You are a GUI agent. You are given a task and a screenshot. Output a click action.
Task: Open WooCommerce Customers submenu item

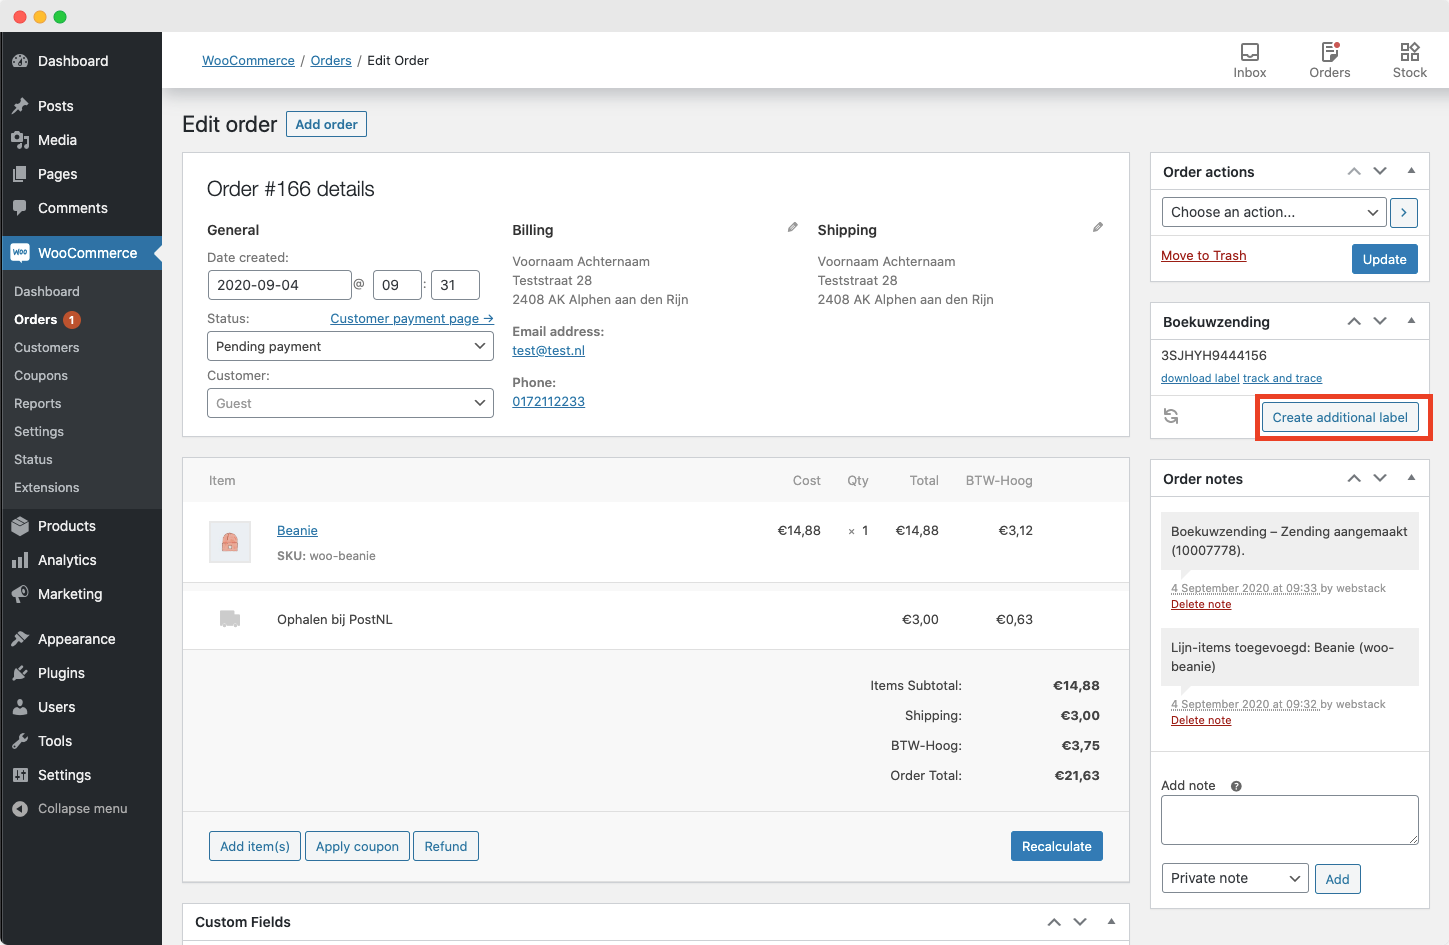coord(47,348)
